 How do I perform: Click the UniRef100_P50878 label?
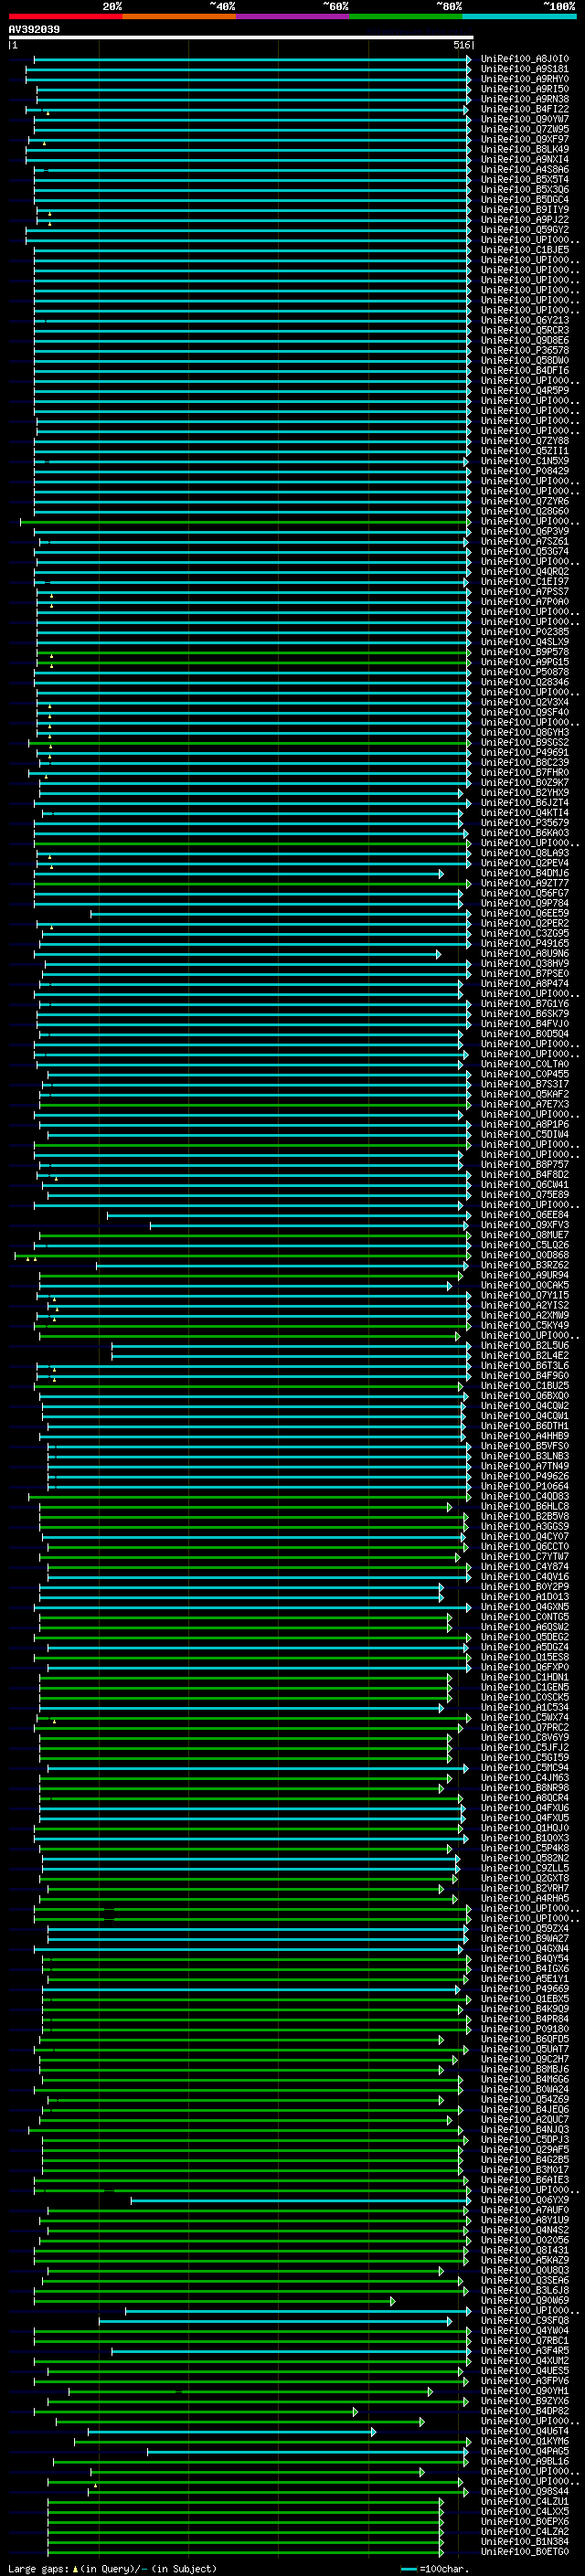525,673
